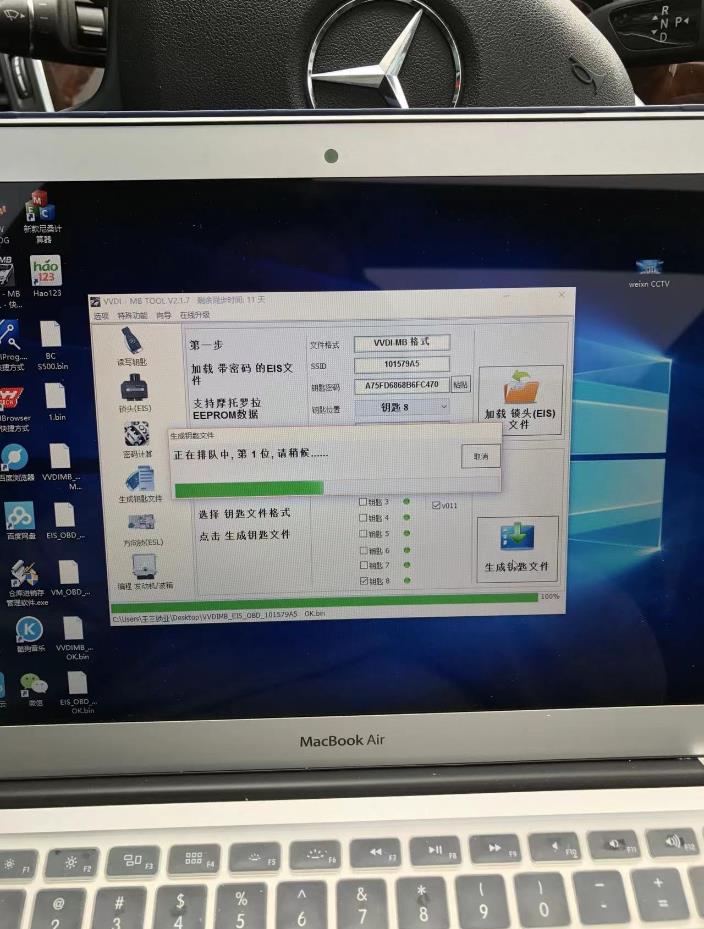The width and height of the screenshot is (704, 929).
Task: Open the 密码计算 password calculation tool
Action: (136, 434)
